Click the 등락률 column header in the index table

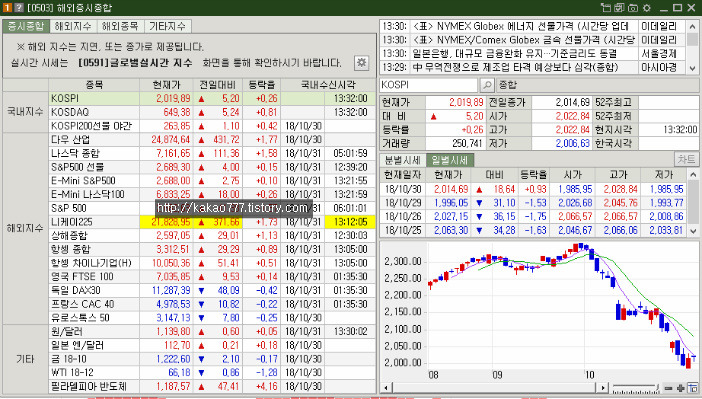(x=262, y=85)
